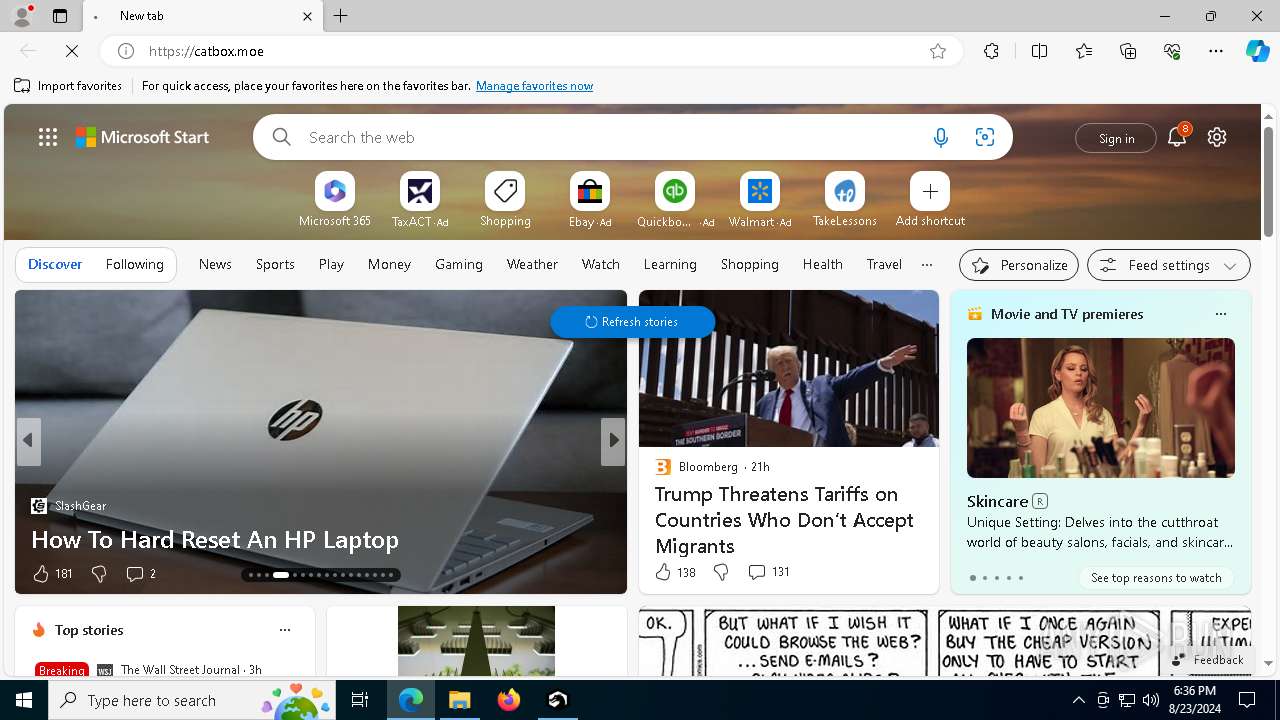1280x720 pixels.
Task: Open TaxACT shortcut tile
Action: (x=420, y=200)
